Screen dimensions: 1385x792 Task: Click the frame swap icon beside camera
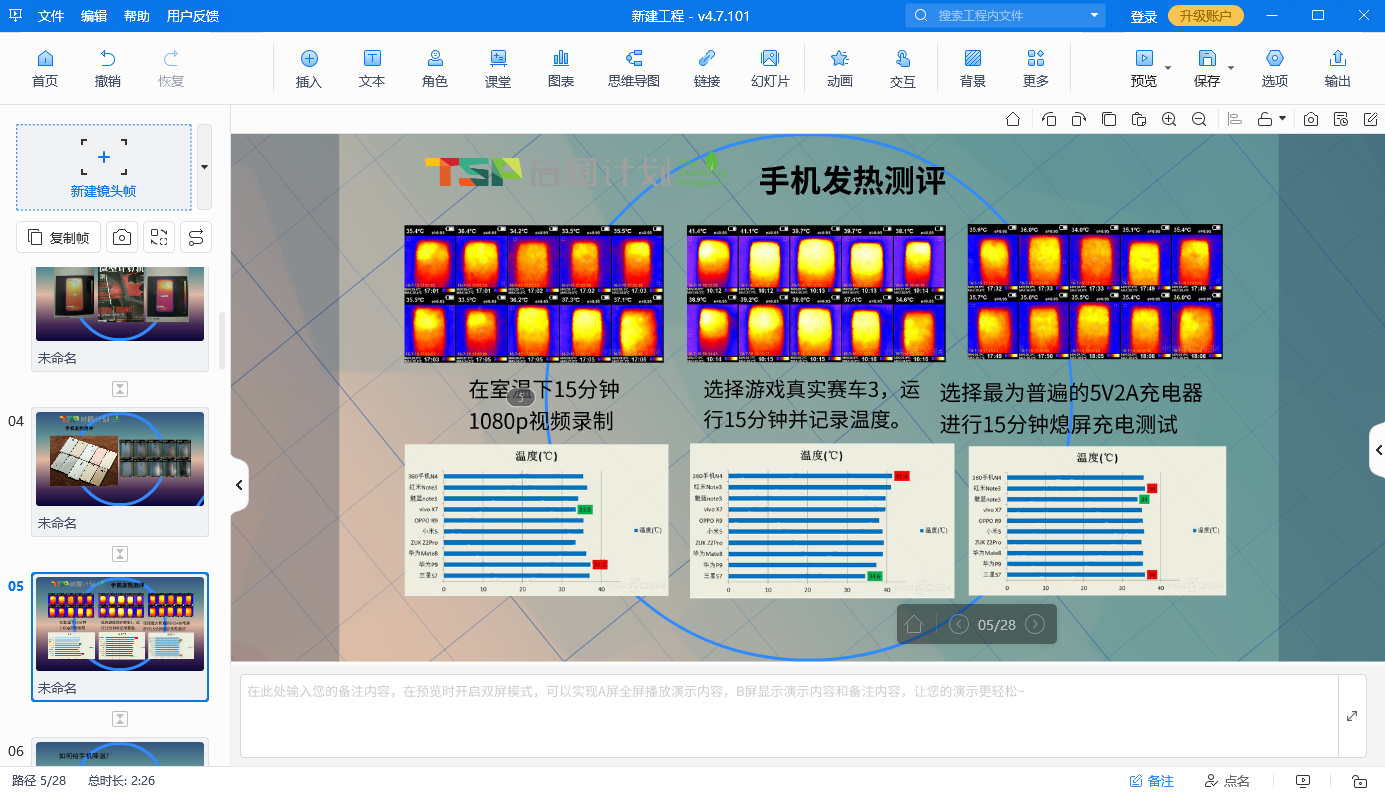(x=159, y=237)
